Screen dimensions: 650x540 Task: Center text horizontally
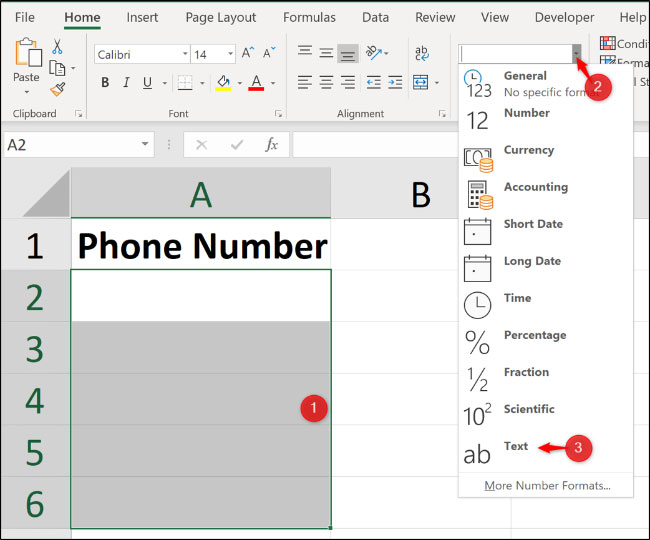[x=326, y=82]
